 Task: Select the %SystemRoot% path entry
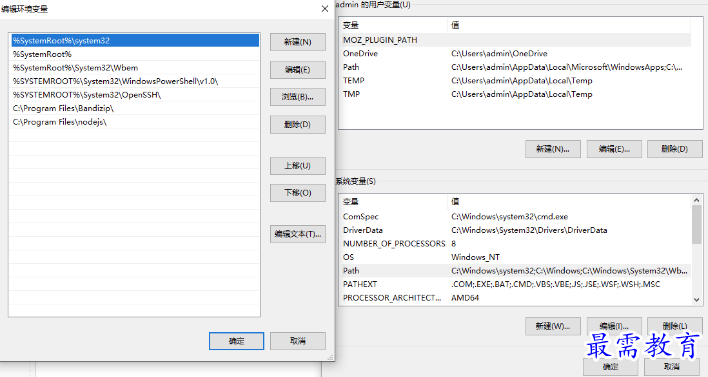tap(135, 54)
